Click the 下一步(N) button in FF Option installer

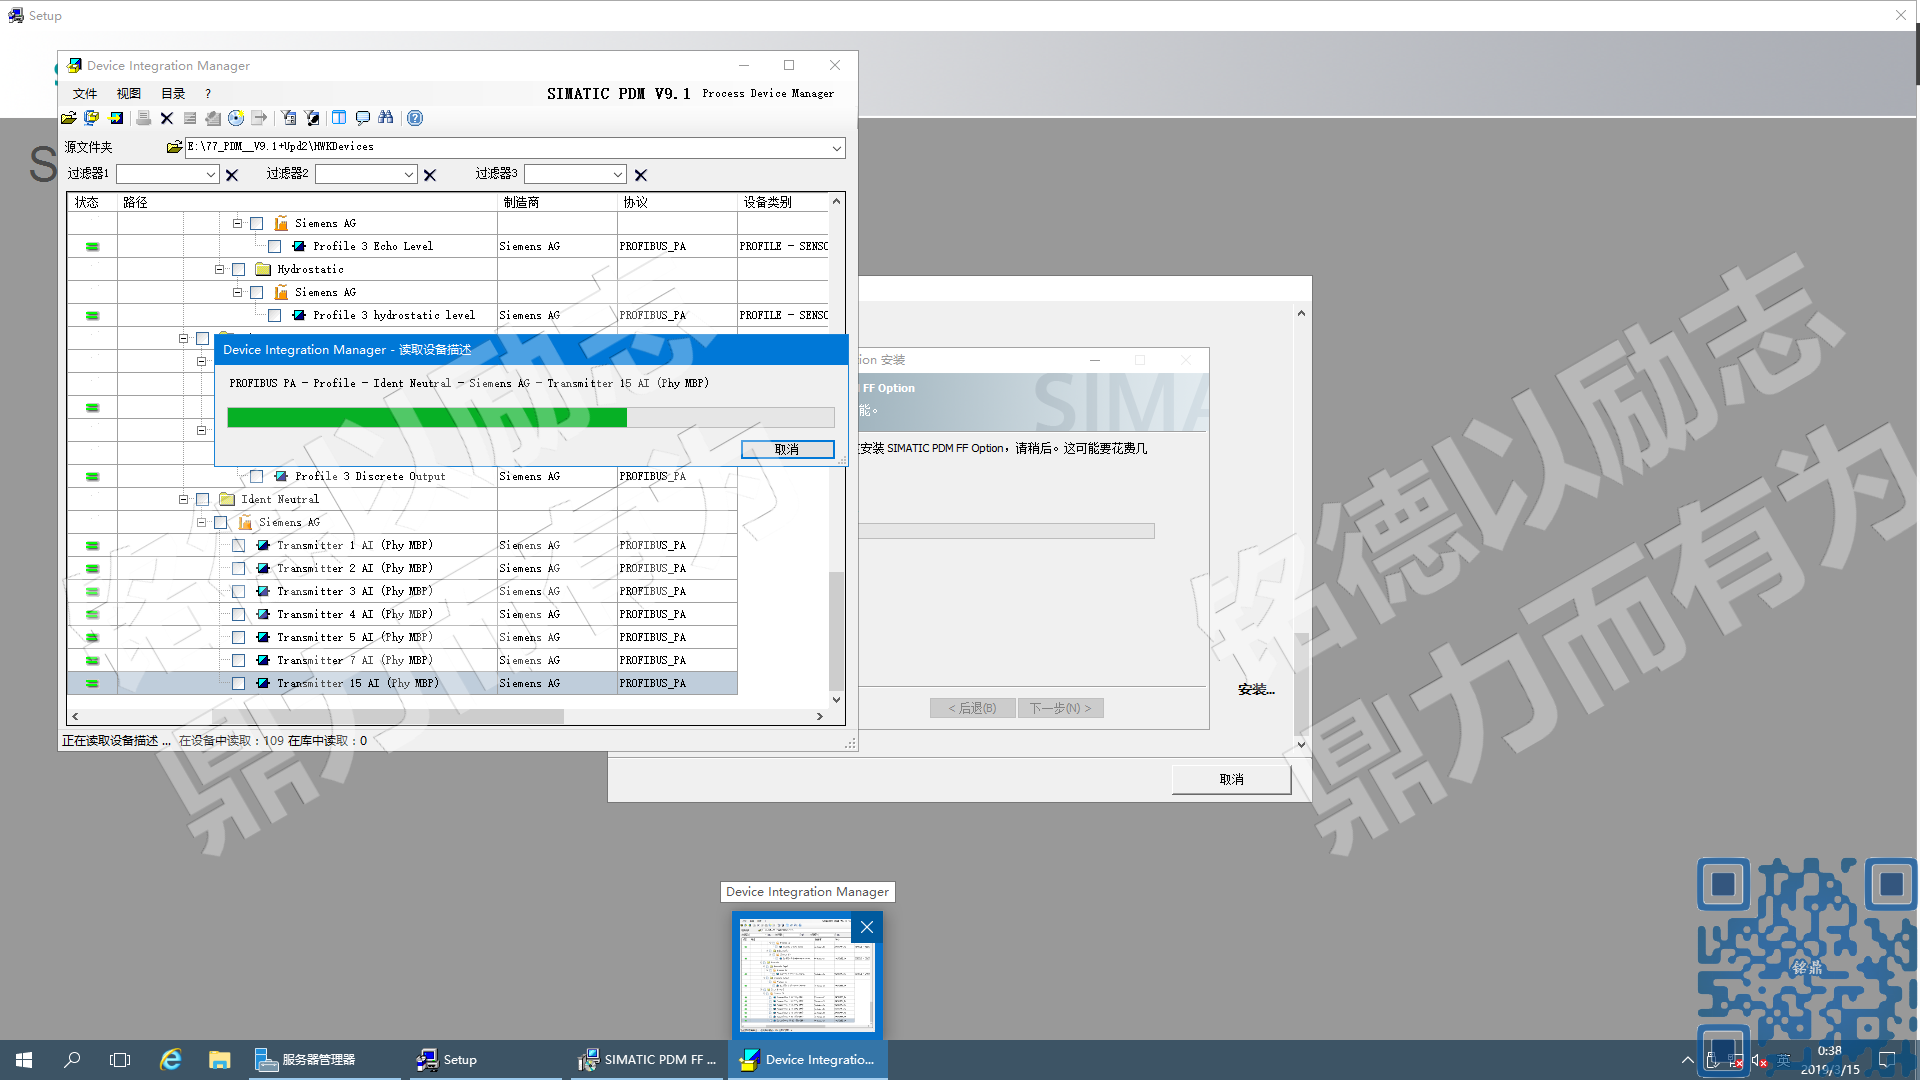pyautogui.click(x=1061, y=708)
